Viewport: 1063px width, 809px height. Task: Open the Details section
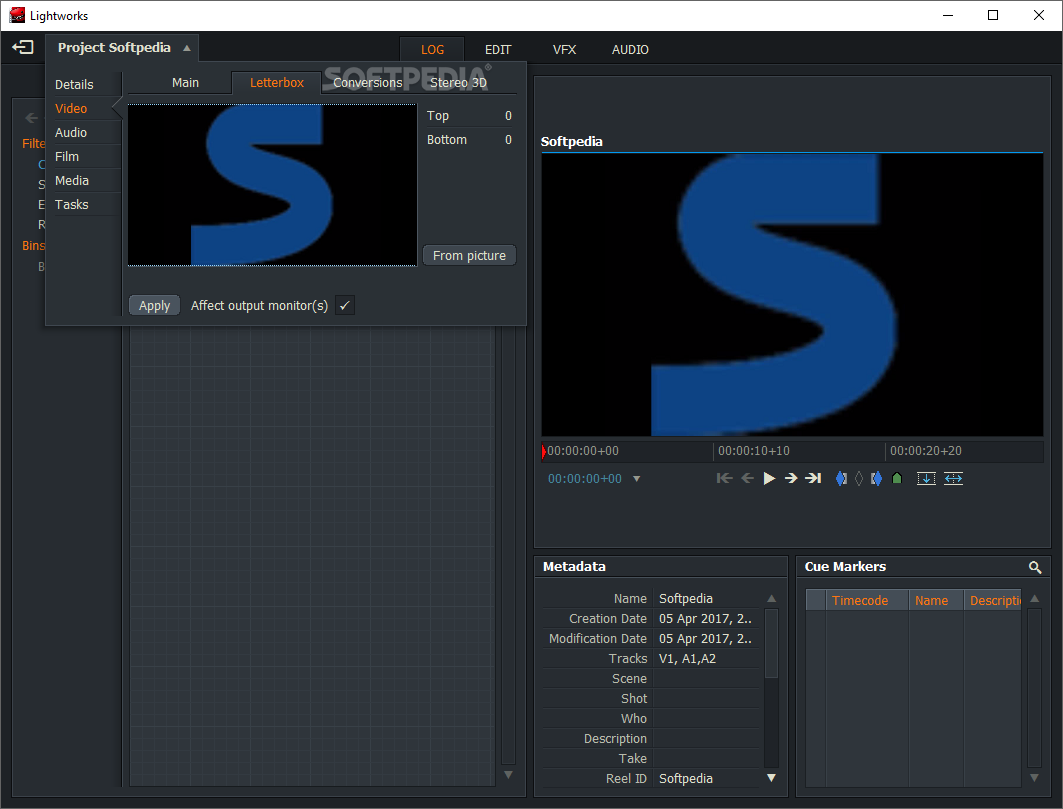[x=74, y=85]
